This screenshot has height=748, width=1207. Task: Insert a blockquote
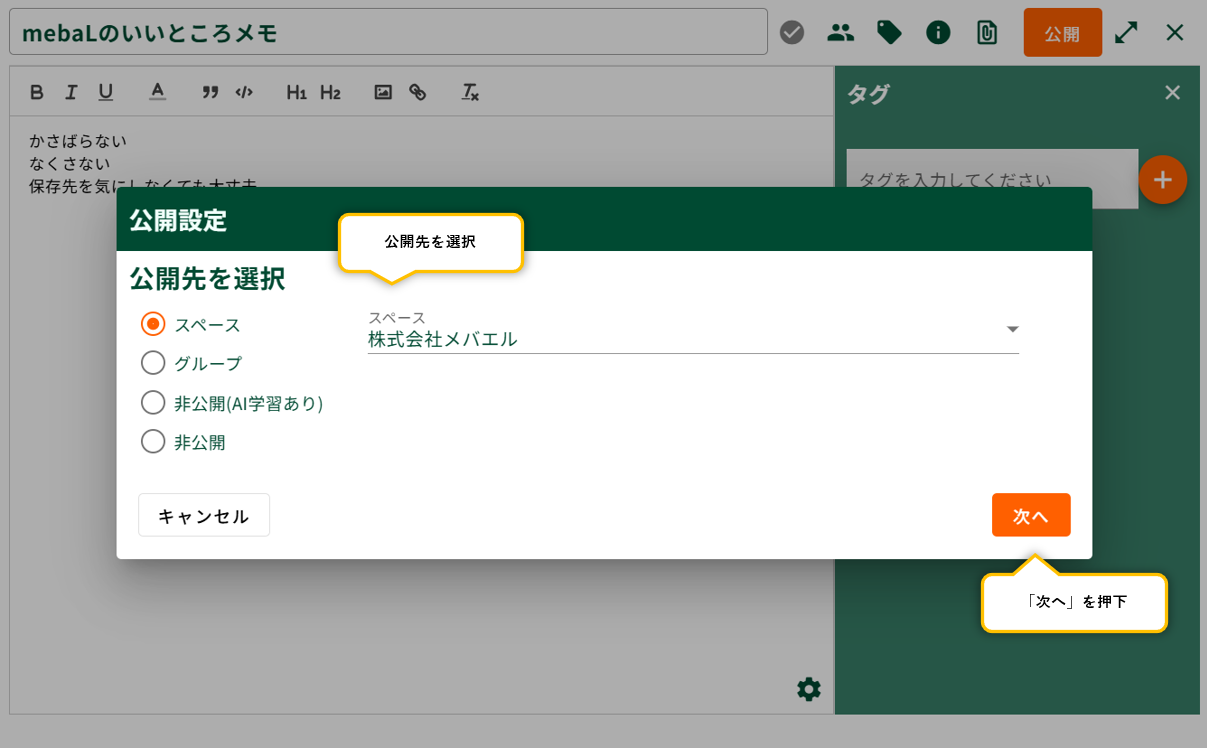click(210, 93)
